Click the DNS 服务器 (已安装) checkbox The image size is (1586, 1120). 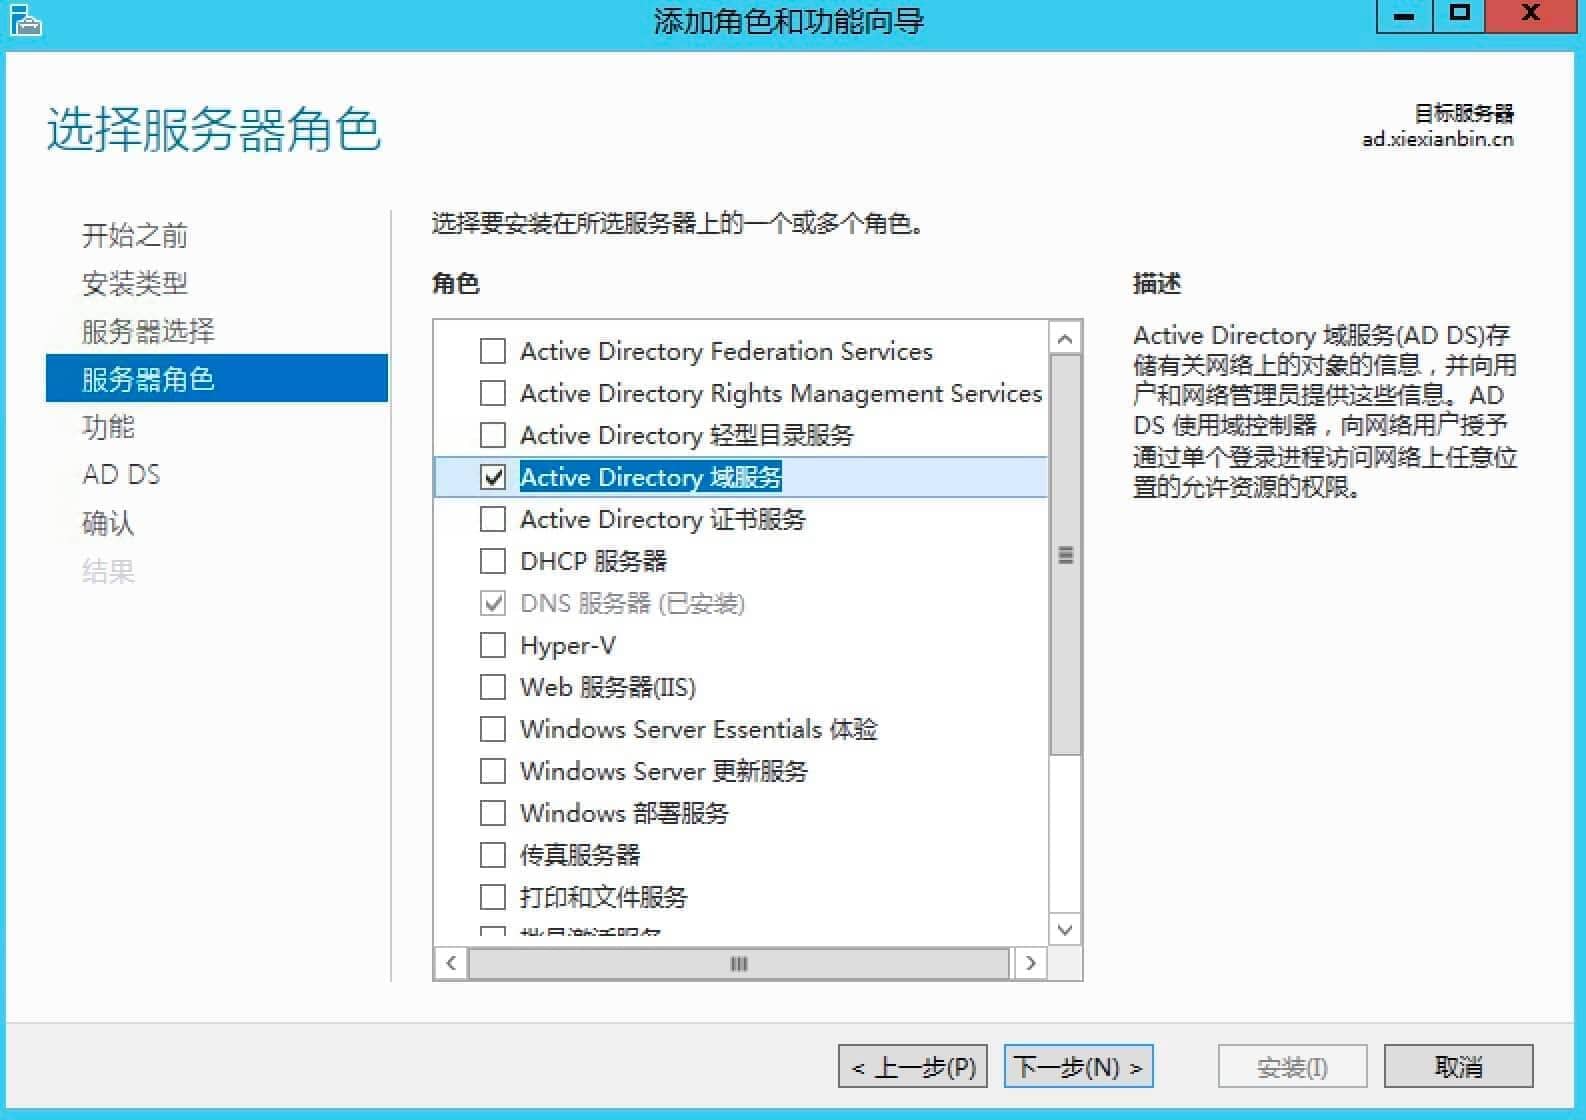pyautogui.click(x=493, y=603)
